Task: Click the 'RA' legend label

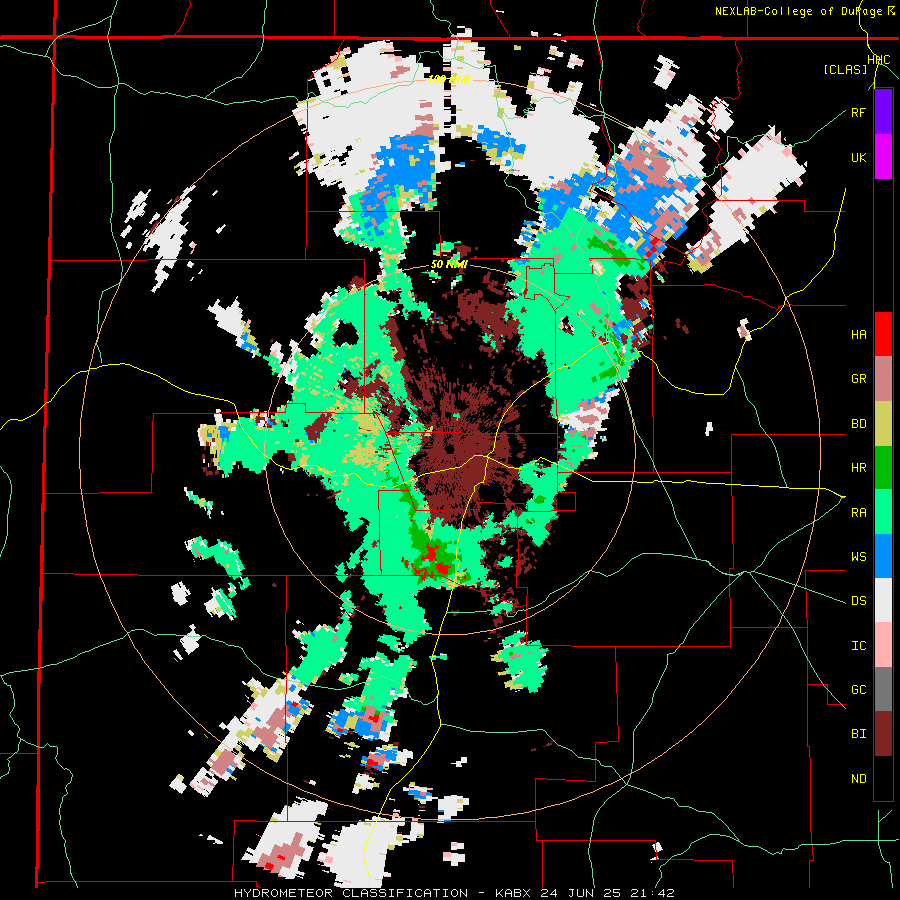Action: (x=858, y=512)
